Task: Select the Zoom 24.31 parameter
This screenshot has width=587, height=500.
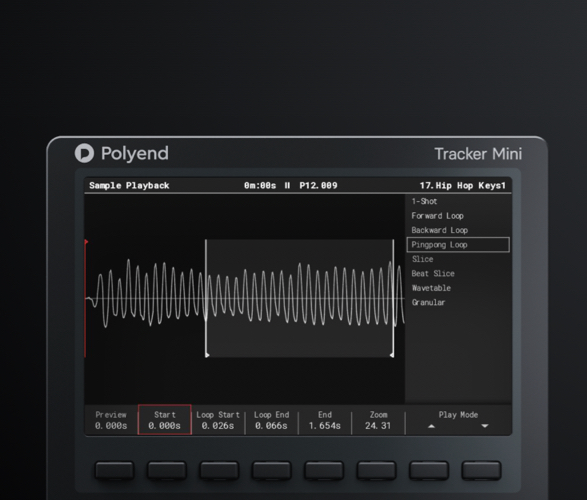Action: tap(378, 420)
